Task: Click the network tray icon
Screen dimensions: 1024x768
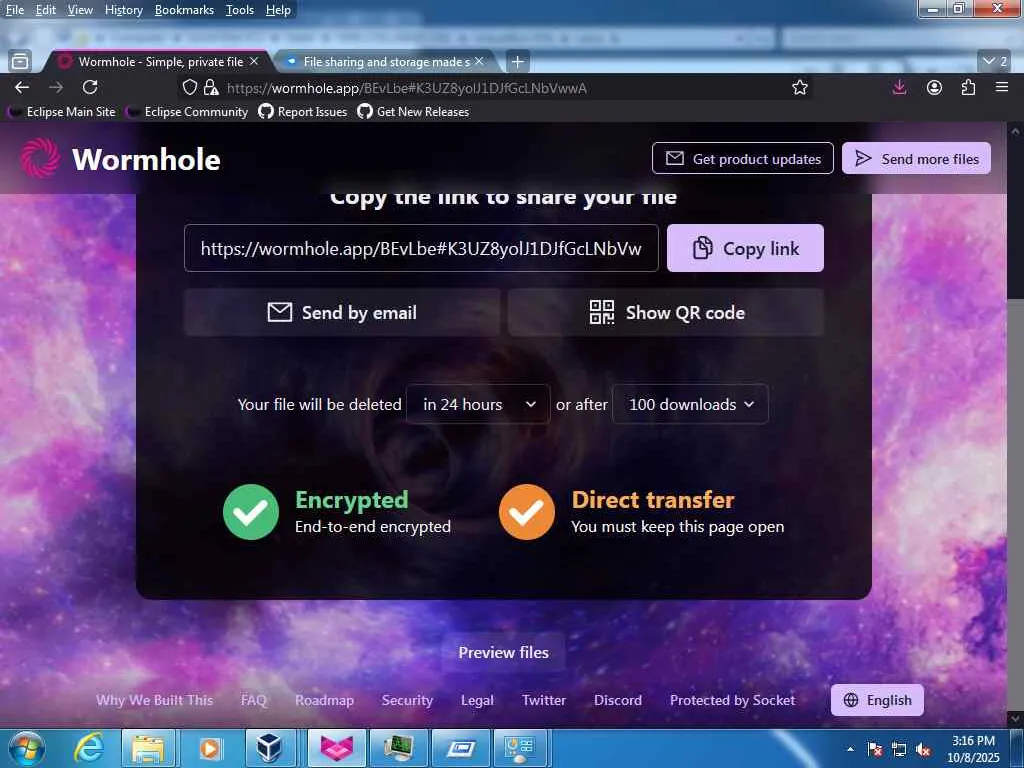Action: point(899,749)
